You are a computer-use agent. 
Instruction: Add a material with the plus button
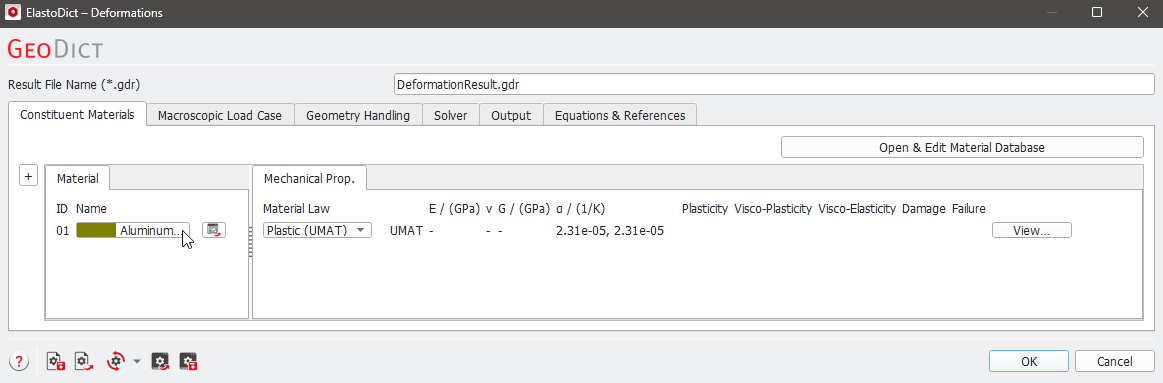click(27, 176)
